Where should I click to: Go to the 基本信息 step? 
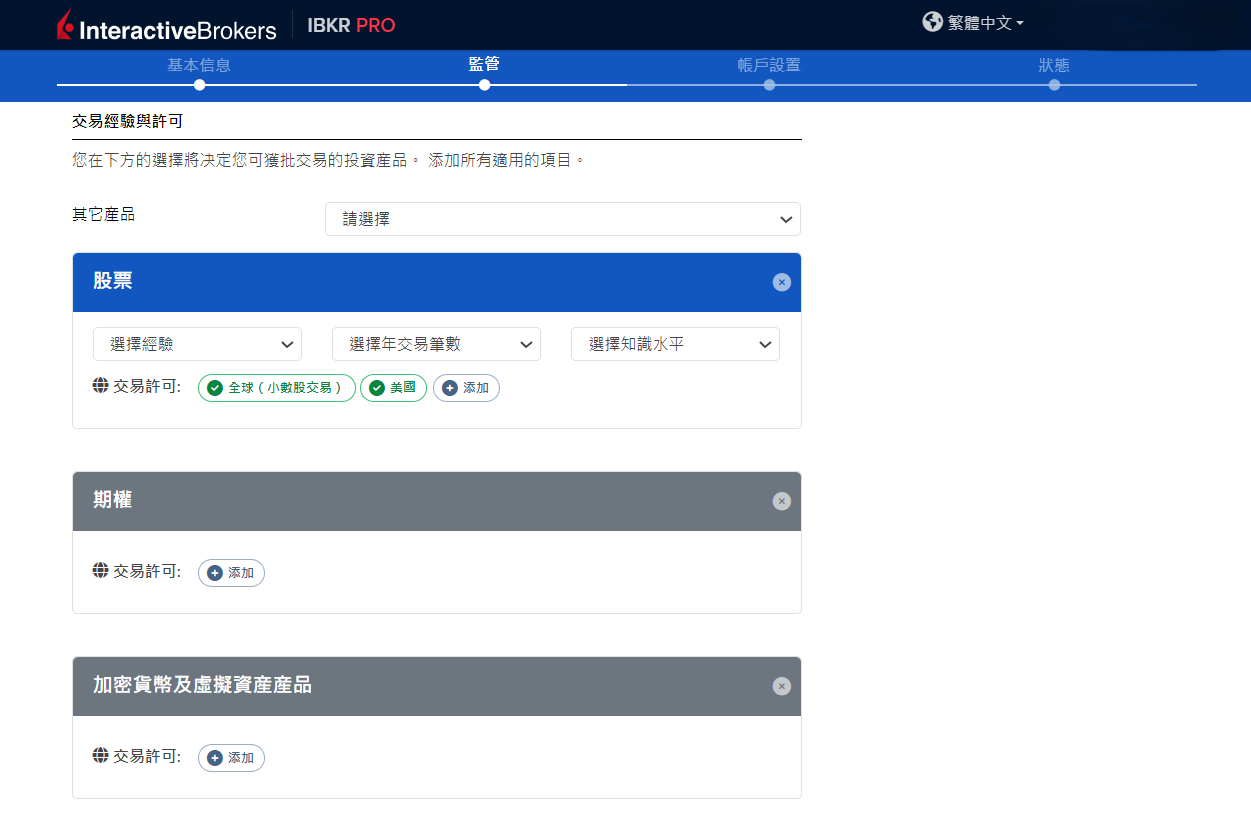[199, 66]
